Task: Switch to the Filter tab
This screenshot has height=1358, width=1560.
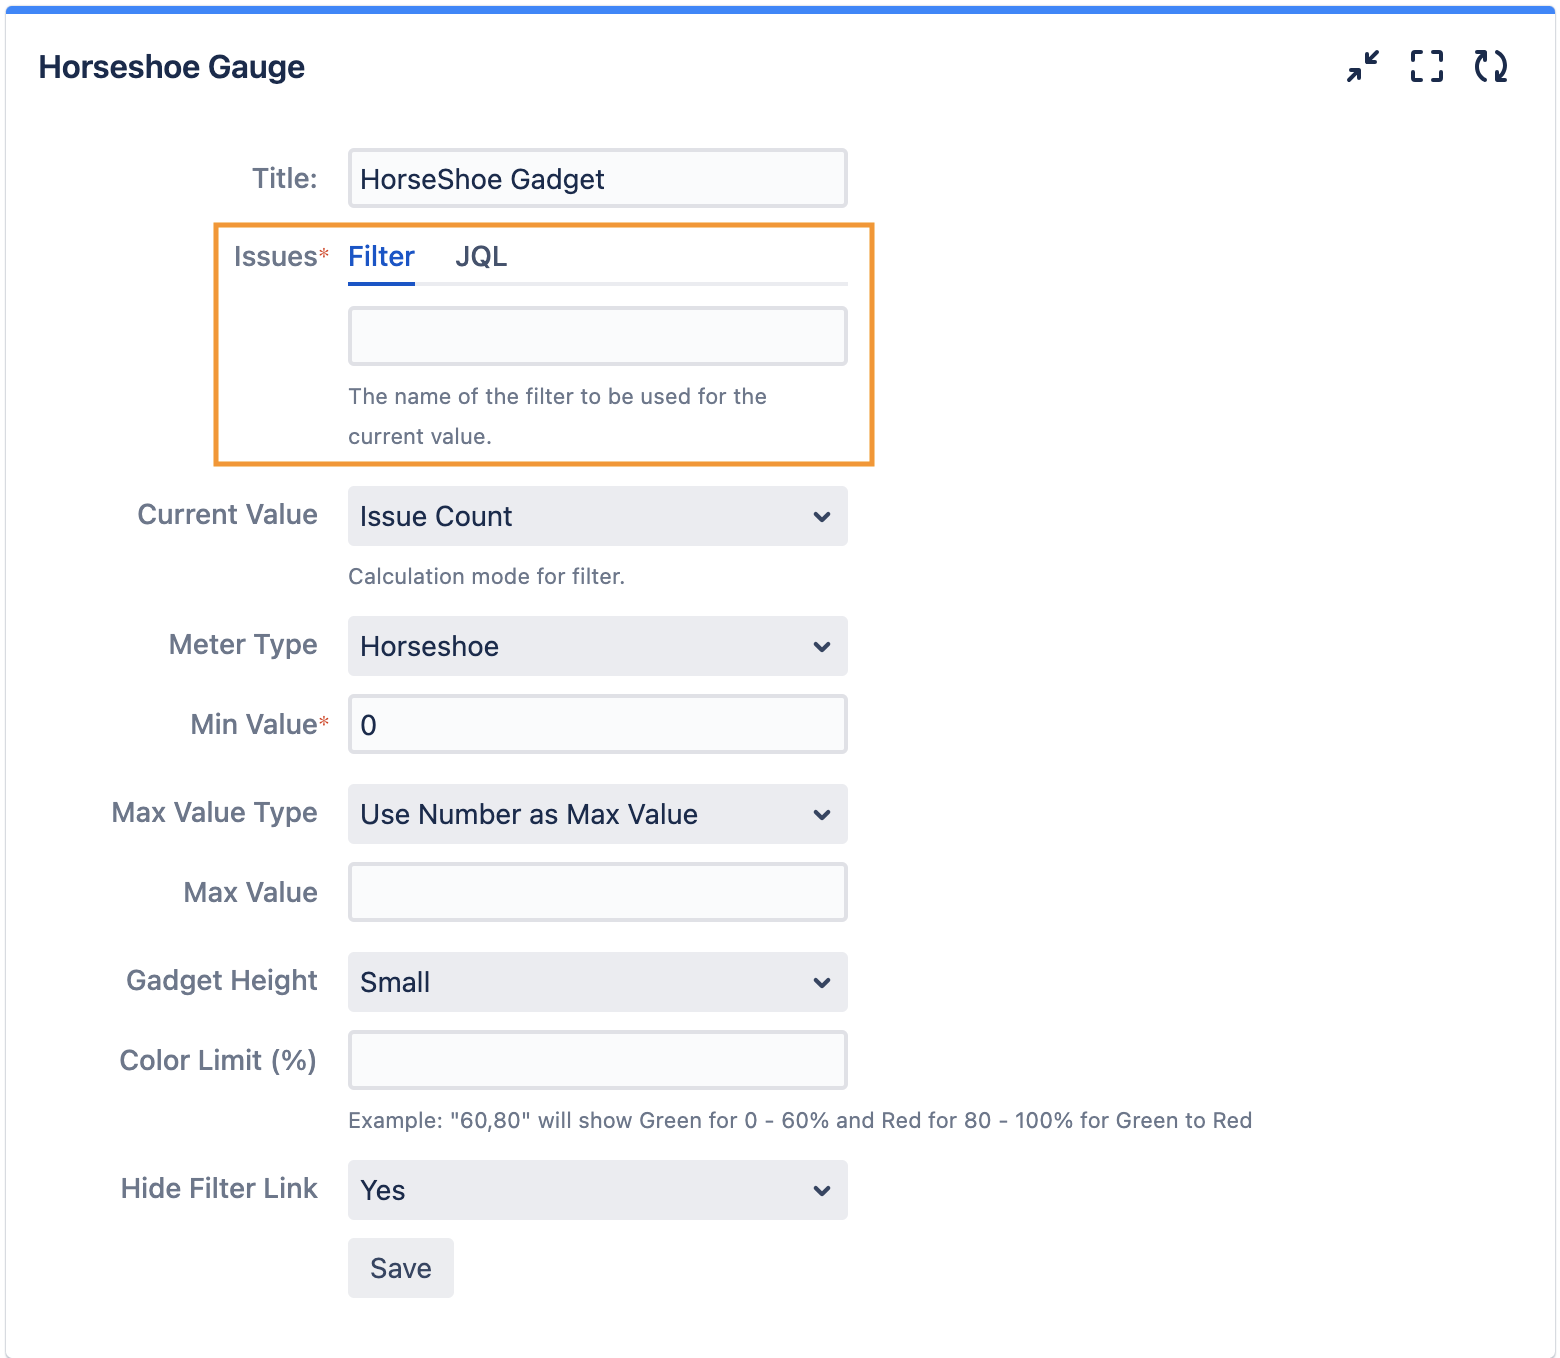Action: [x=381, y=257]
